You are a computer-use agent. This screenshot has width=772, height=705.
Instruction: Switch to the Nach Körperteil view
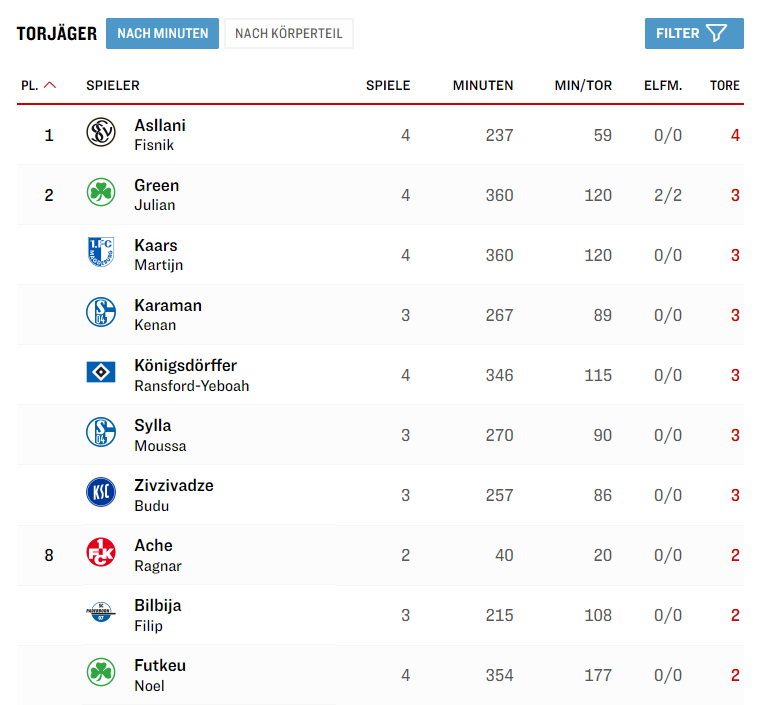[289, 34]
